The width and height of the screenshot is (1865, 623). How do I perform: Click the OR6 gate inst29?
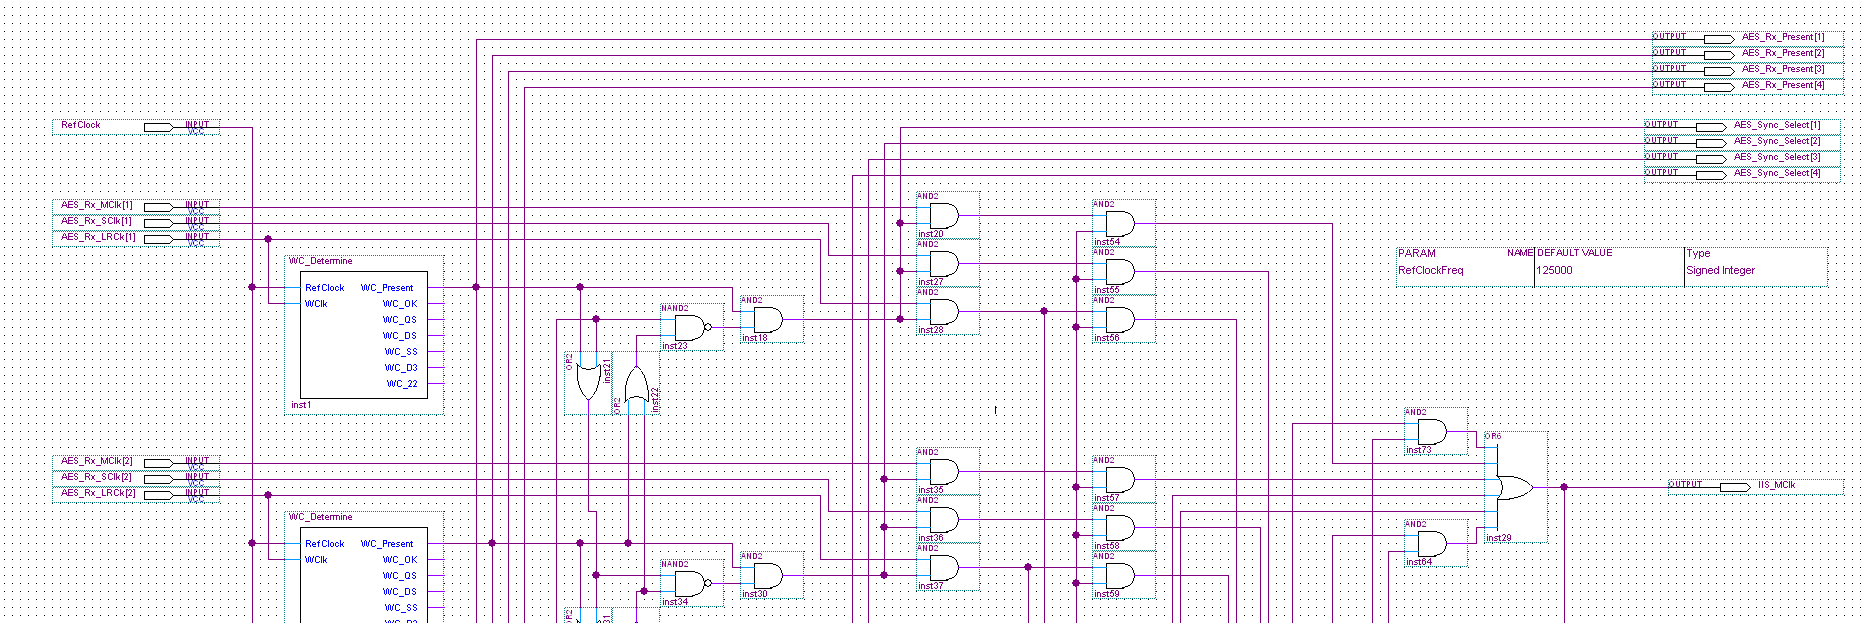point(1514,487)
